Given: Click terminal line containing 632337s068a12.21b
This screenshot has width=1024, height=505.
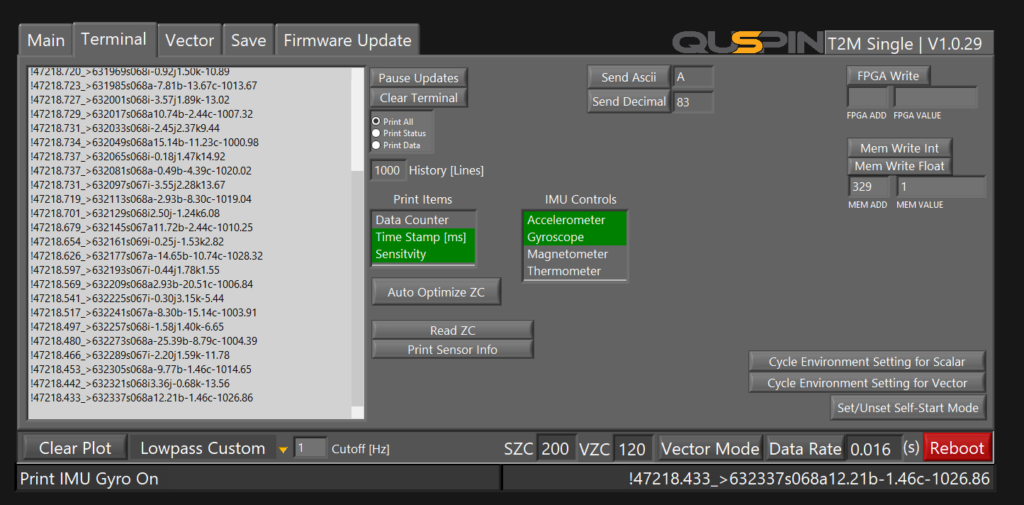Looking at the screenshot, I should (x=142, y=398).
